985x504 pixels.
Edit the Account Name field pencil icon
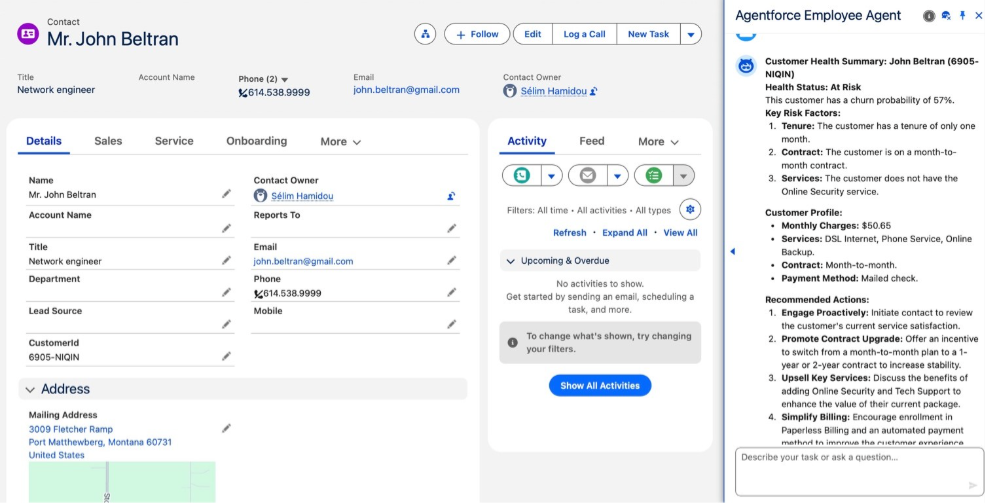(226, 229)
